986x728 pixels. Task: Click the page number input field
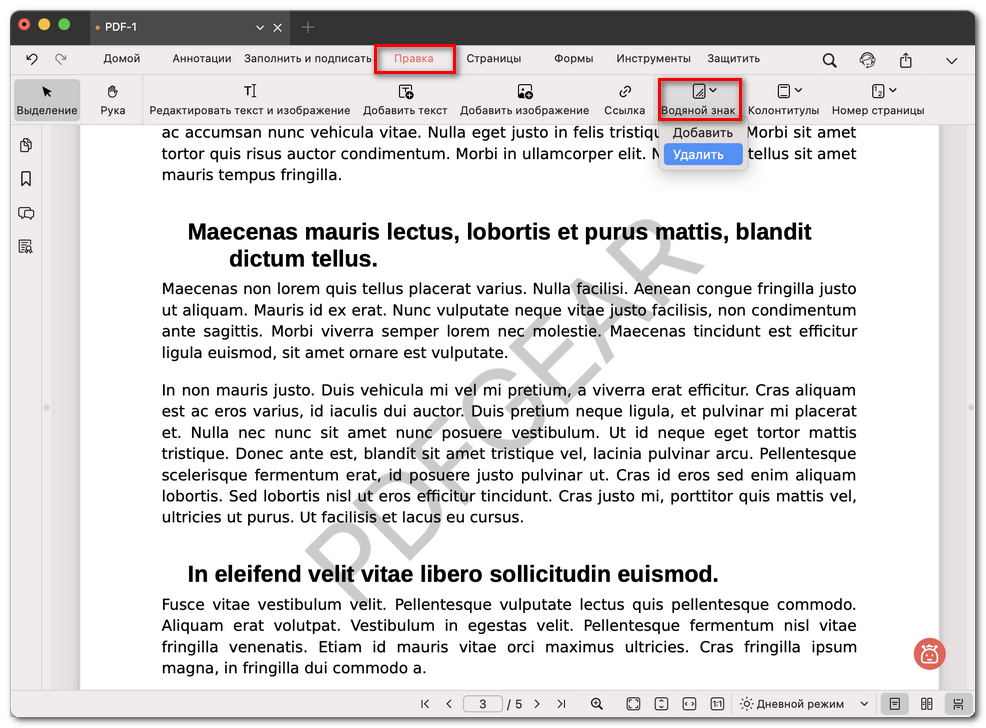pos(483,704)
